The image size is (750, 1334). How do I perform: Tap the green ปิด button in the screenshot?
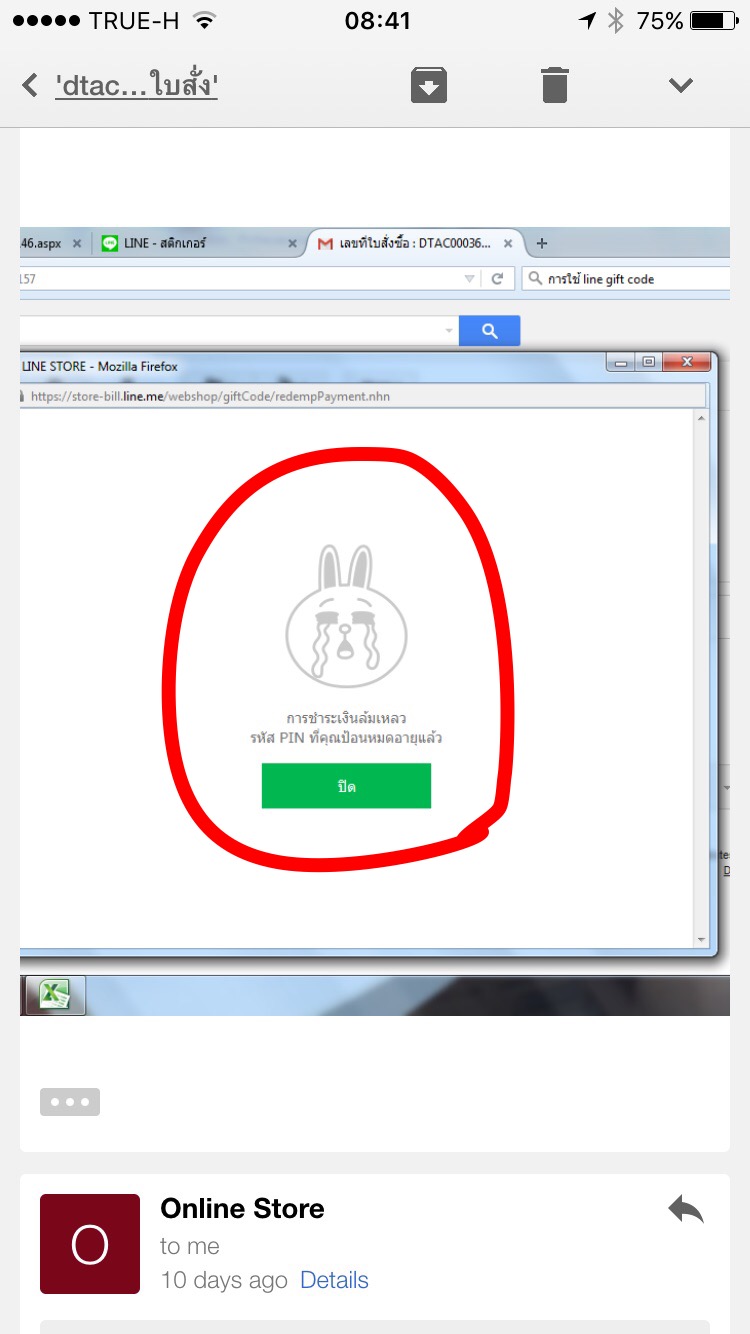click(x=346, y=786)
